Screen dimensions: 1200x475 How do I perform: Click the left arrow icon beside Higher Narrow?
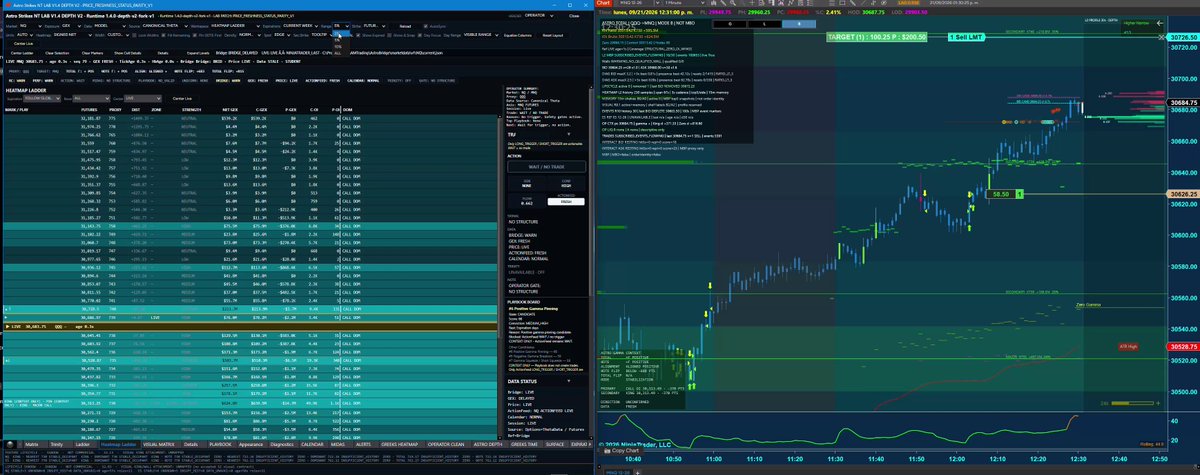pyautogui.click(x=1160, y=23)
